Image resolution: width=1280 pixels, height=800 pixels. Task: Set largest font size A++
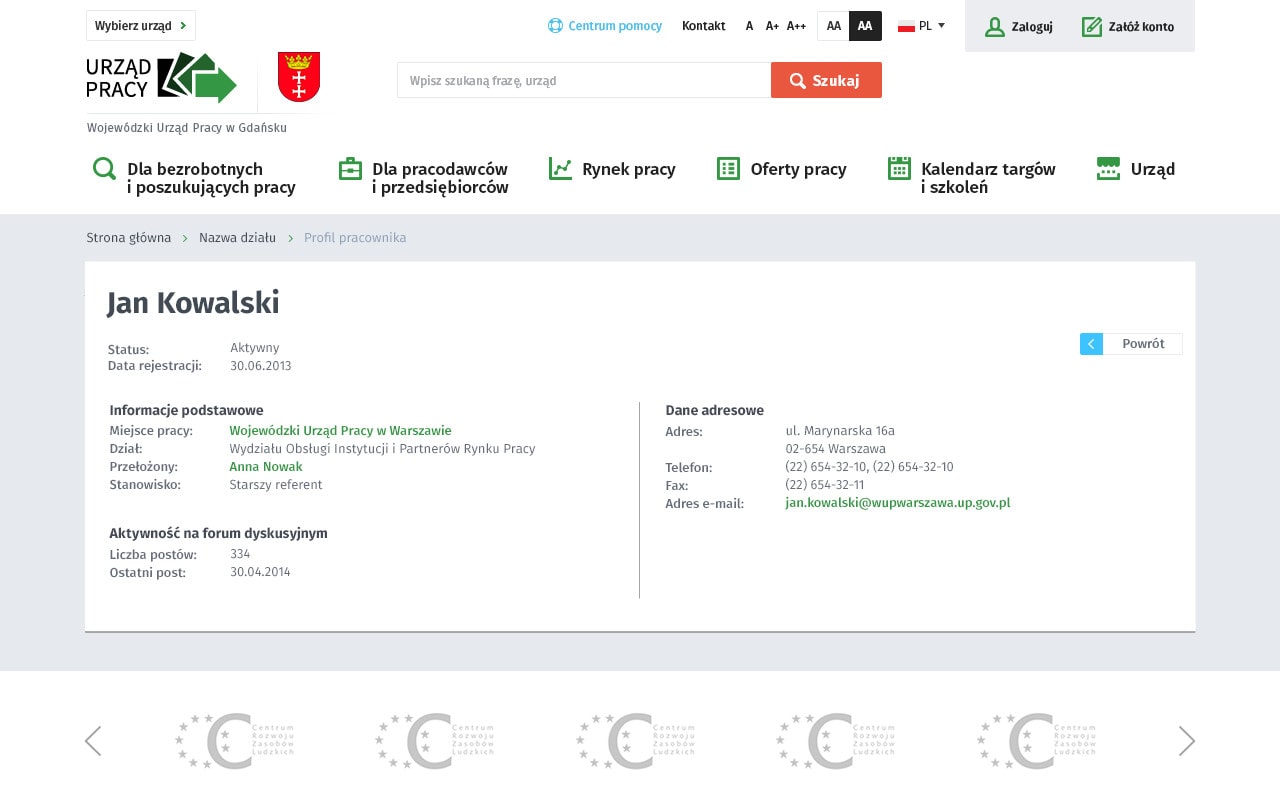(796, 26)
